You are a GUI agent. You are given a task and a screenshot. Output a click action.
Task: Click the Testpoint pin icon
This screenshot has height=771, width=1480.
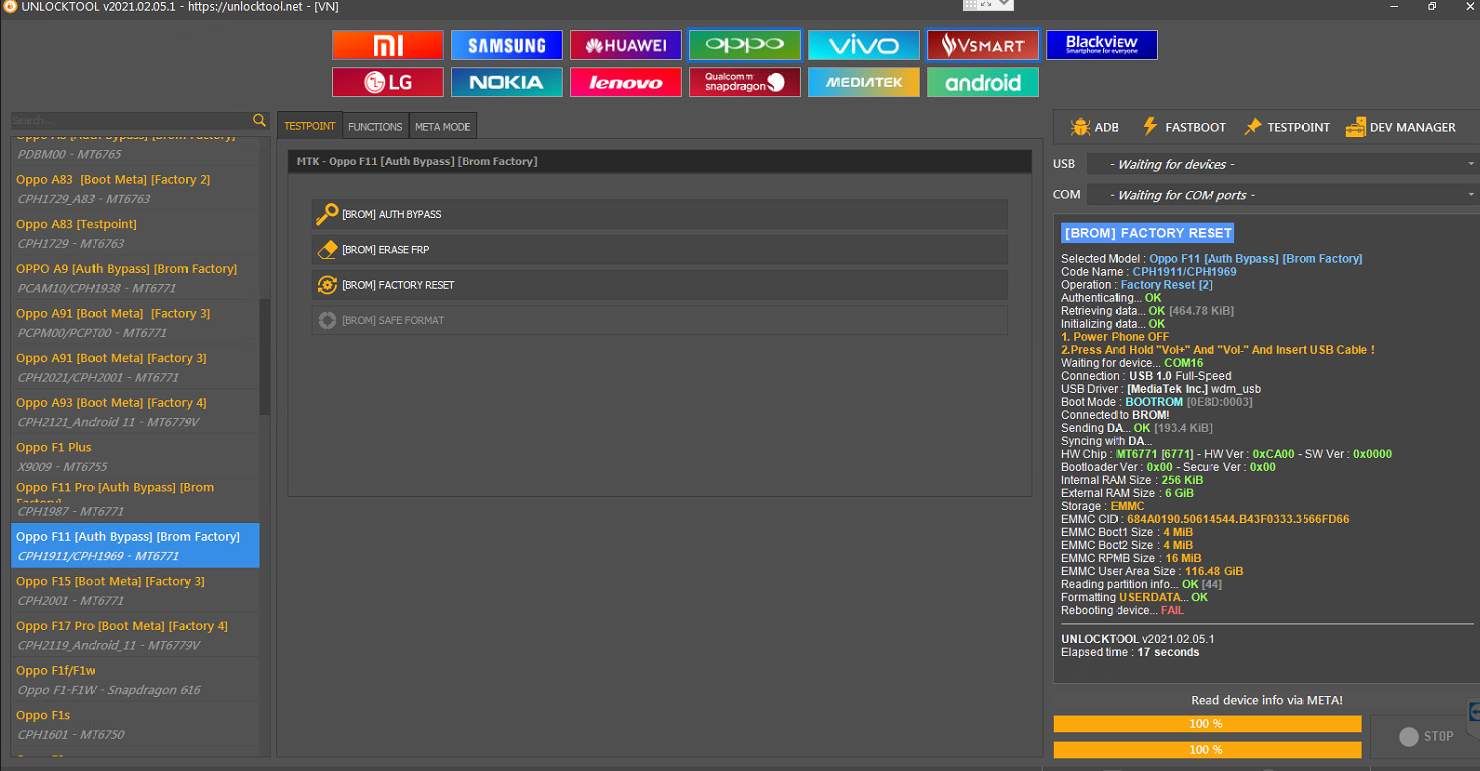click(1252, 127)
